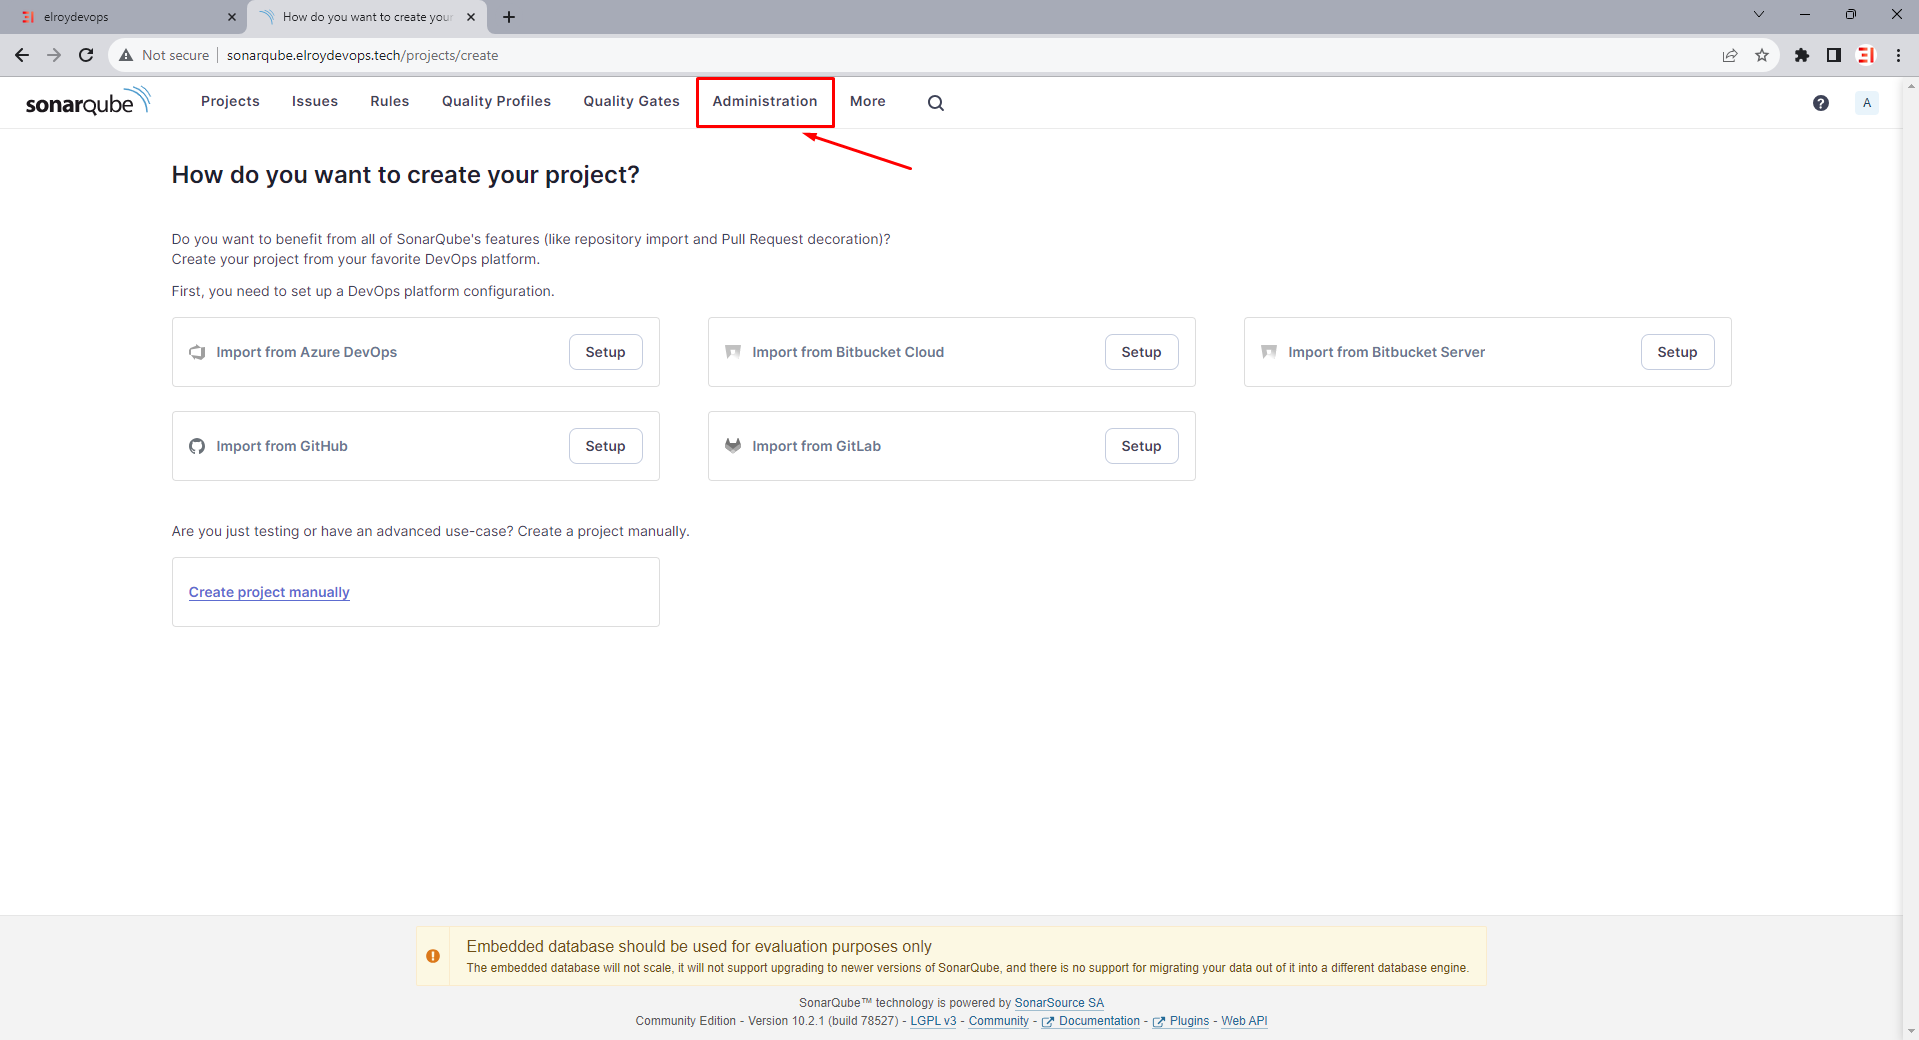
Task: Open the Web API footer link
Action: click(1244, 1021)
